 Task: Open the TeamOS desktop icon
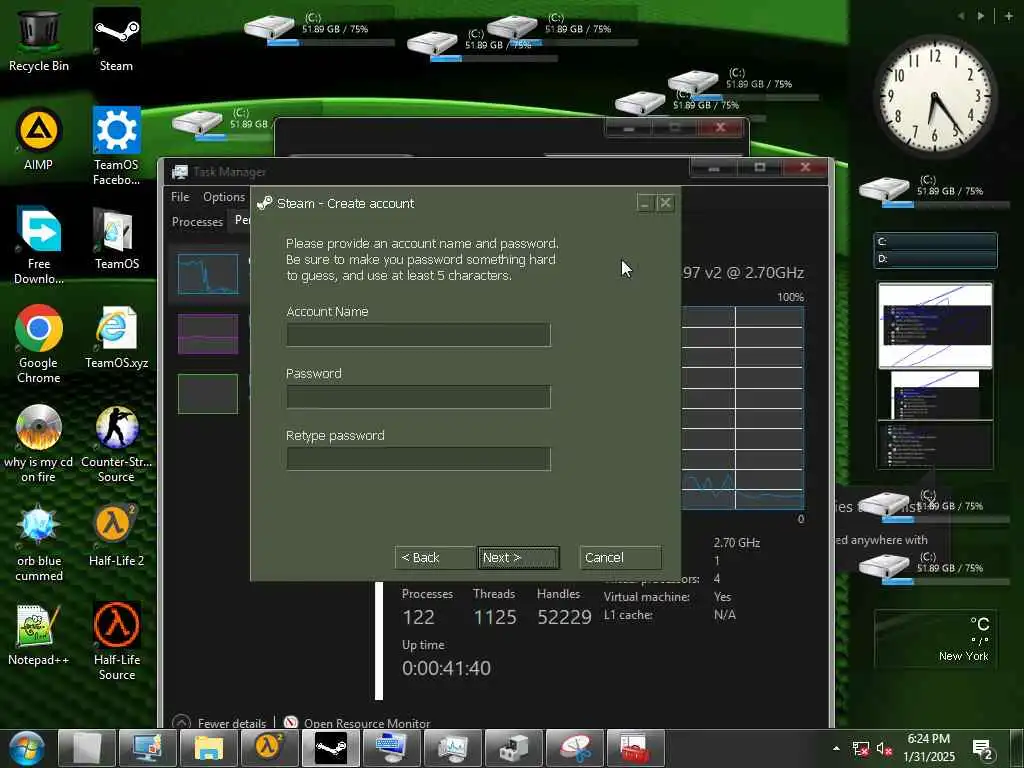click(116, 238)
